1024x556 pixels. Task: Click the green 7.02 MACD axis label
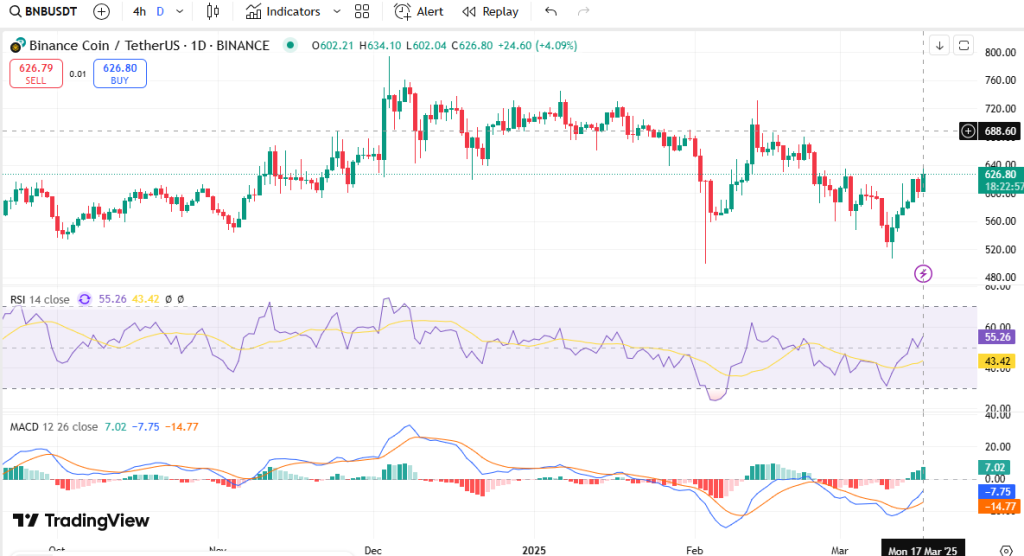pyautogui.click(x=995, y=467)
